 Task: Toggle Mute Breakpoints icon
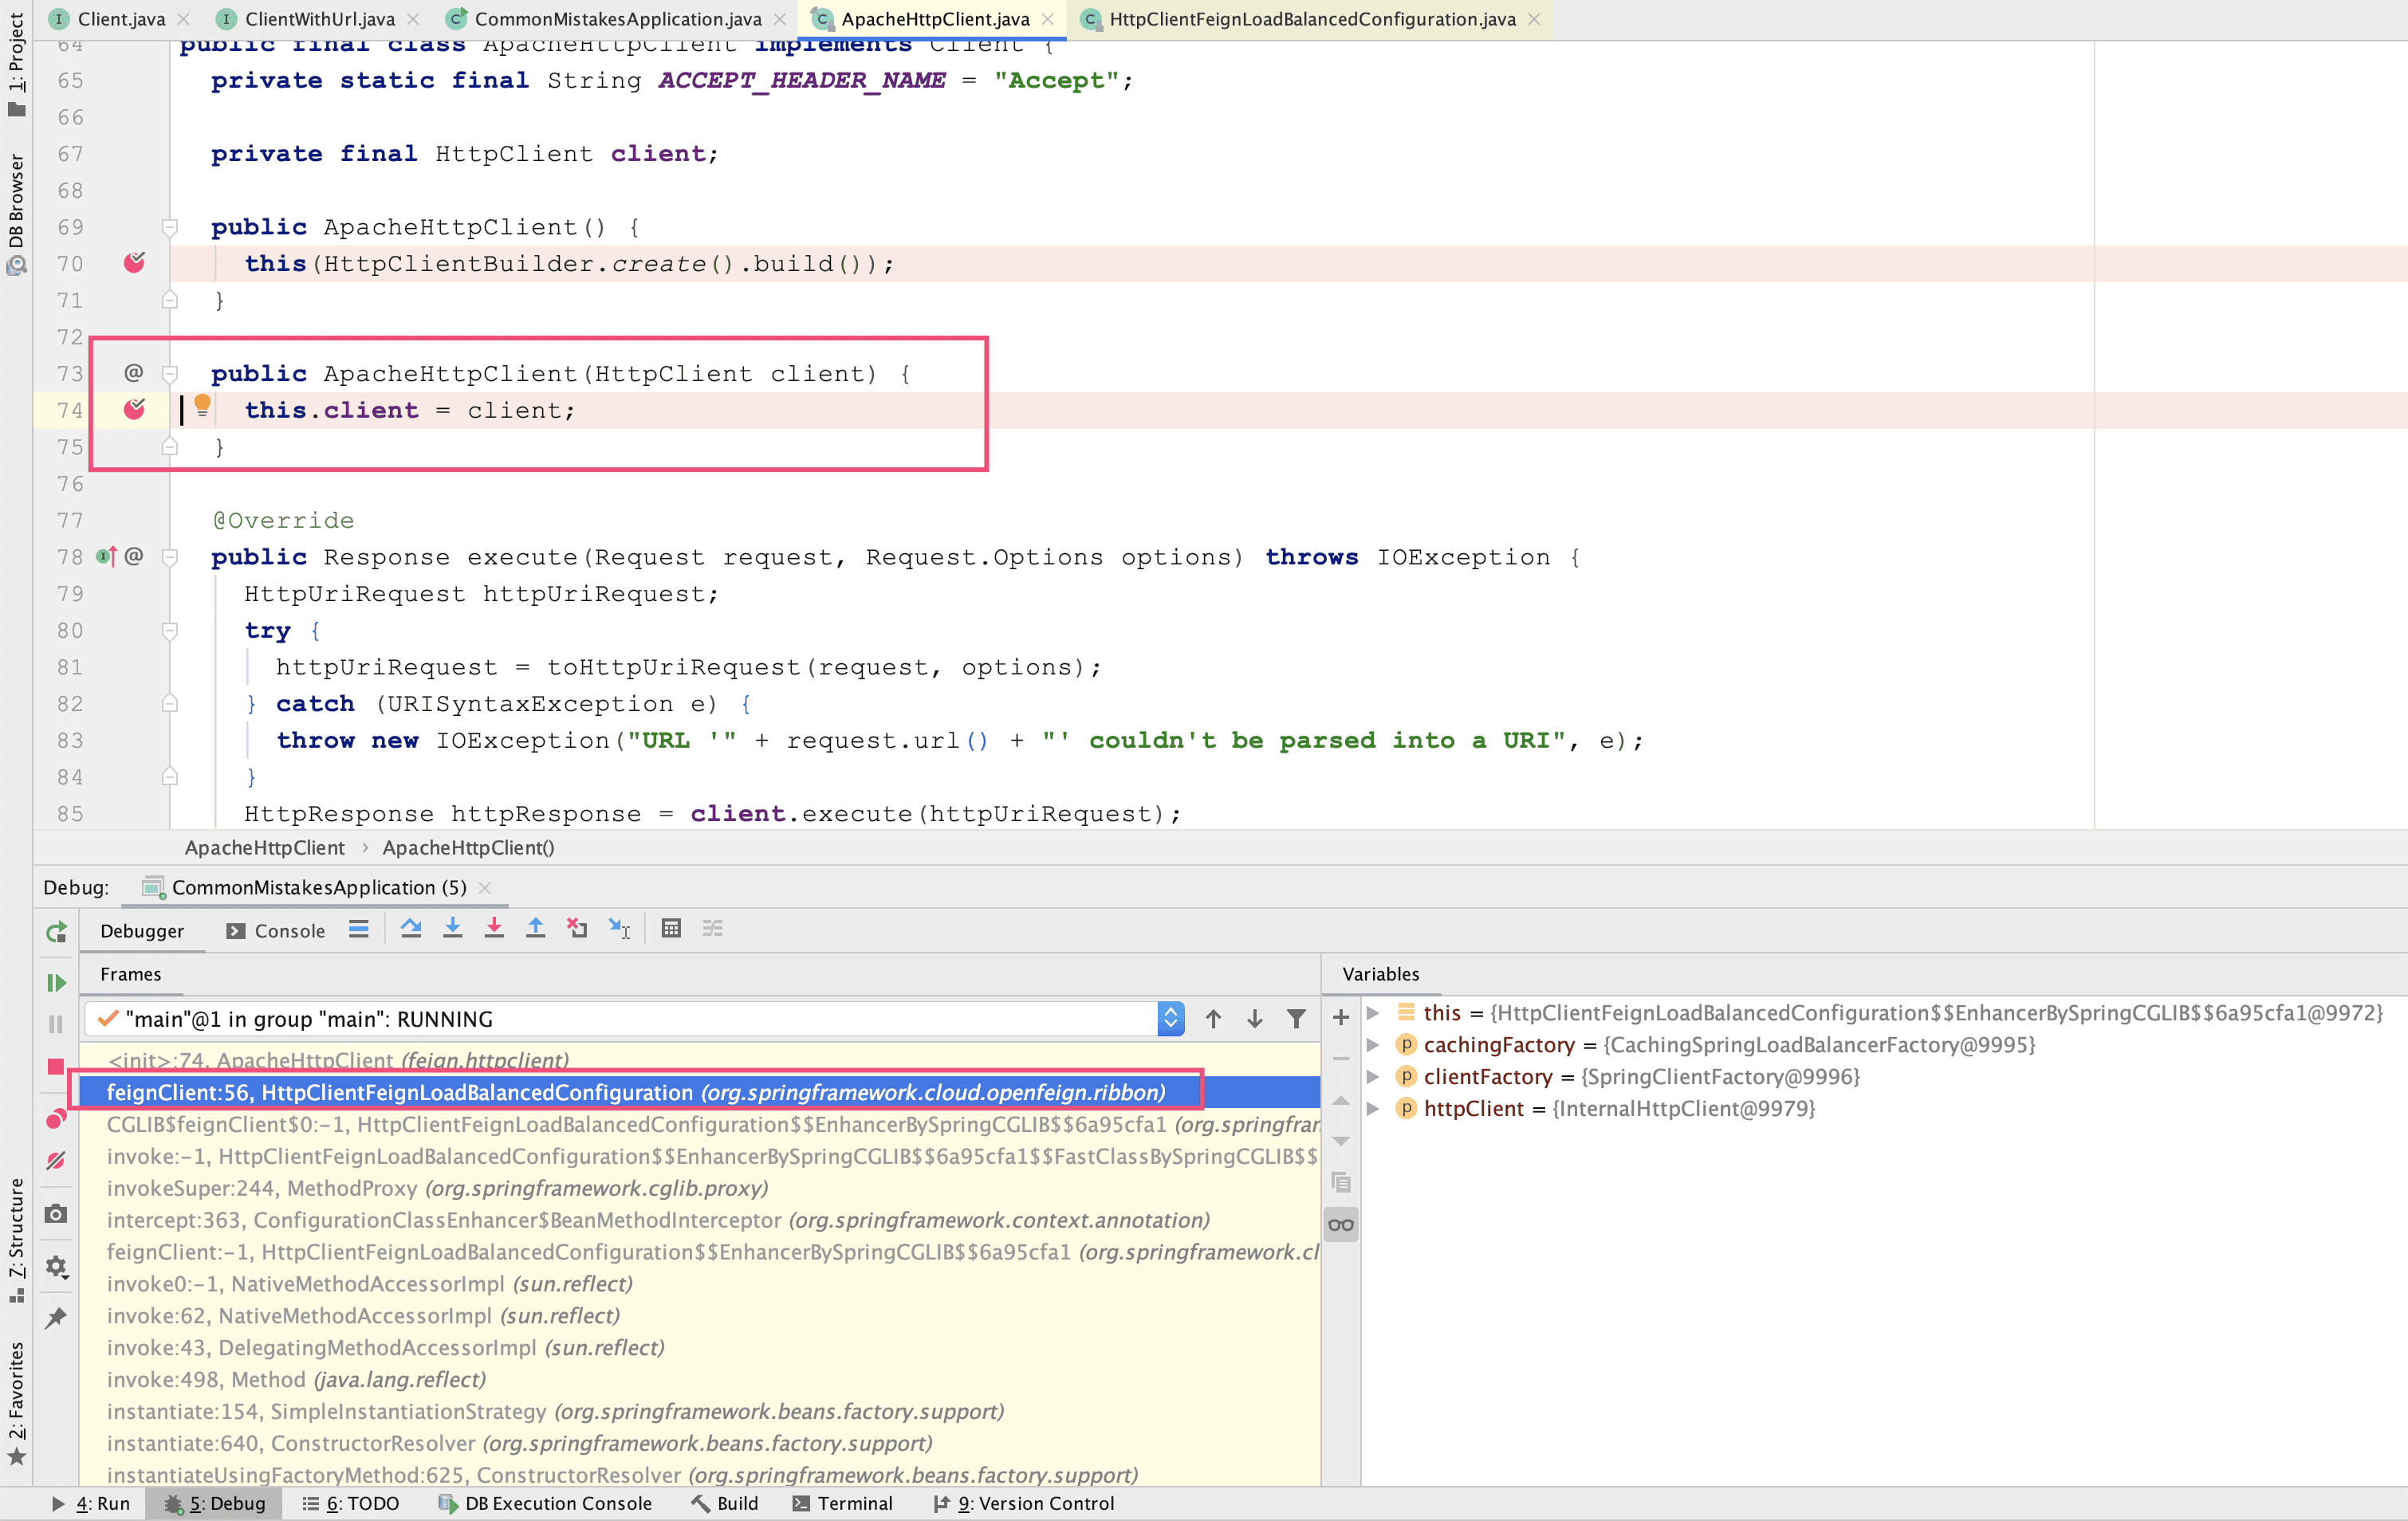point(56,1161)
